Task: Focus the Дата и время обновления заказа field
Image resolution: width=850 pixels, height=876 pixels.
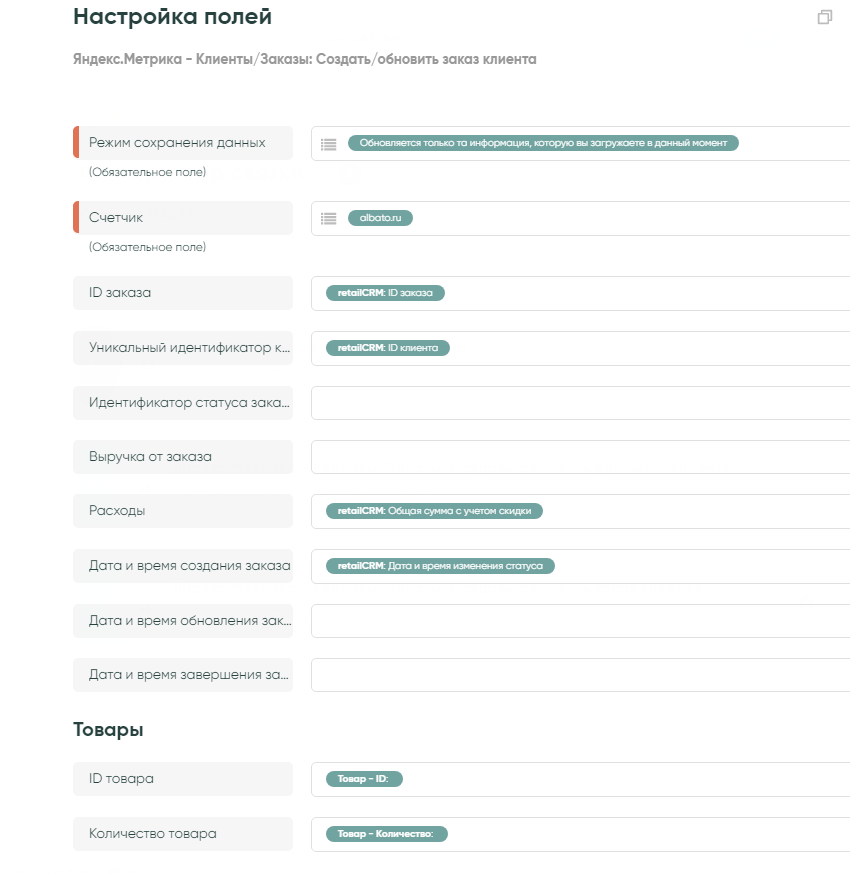Action: 580,621
